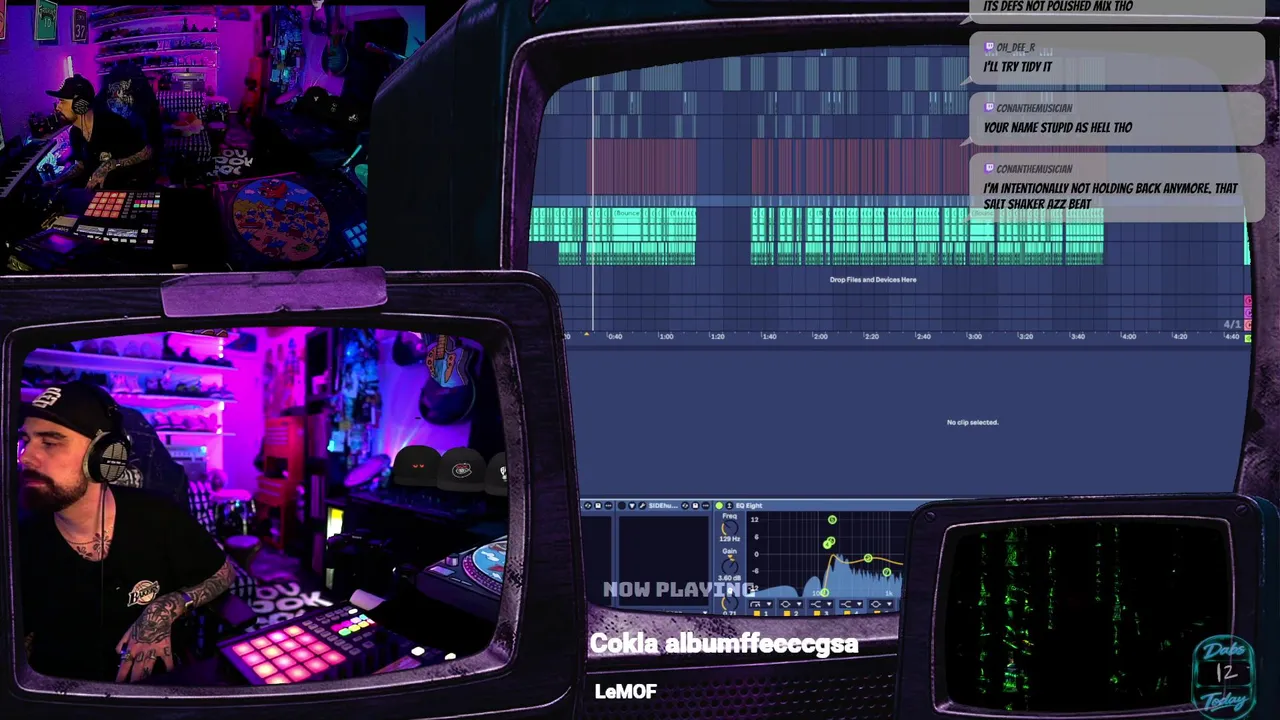This screenshot has height=720, width=1280.
Task: Click hot-swap icon on SIDEhu device
Action: (x=685, y=506)
